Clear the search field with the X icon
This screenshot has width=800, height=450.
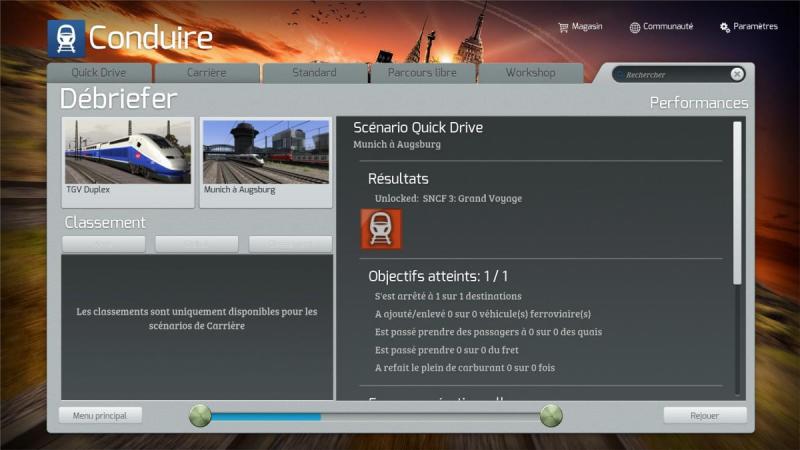tap(737, 74)
